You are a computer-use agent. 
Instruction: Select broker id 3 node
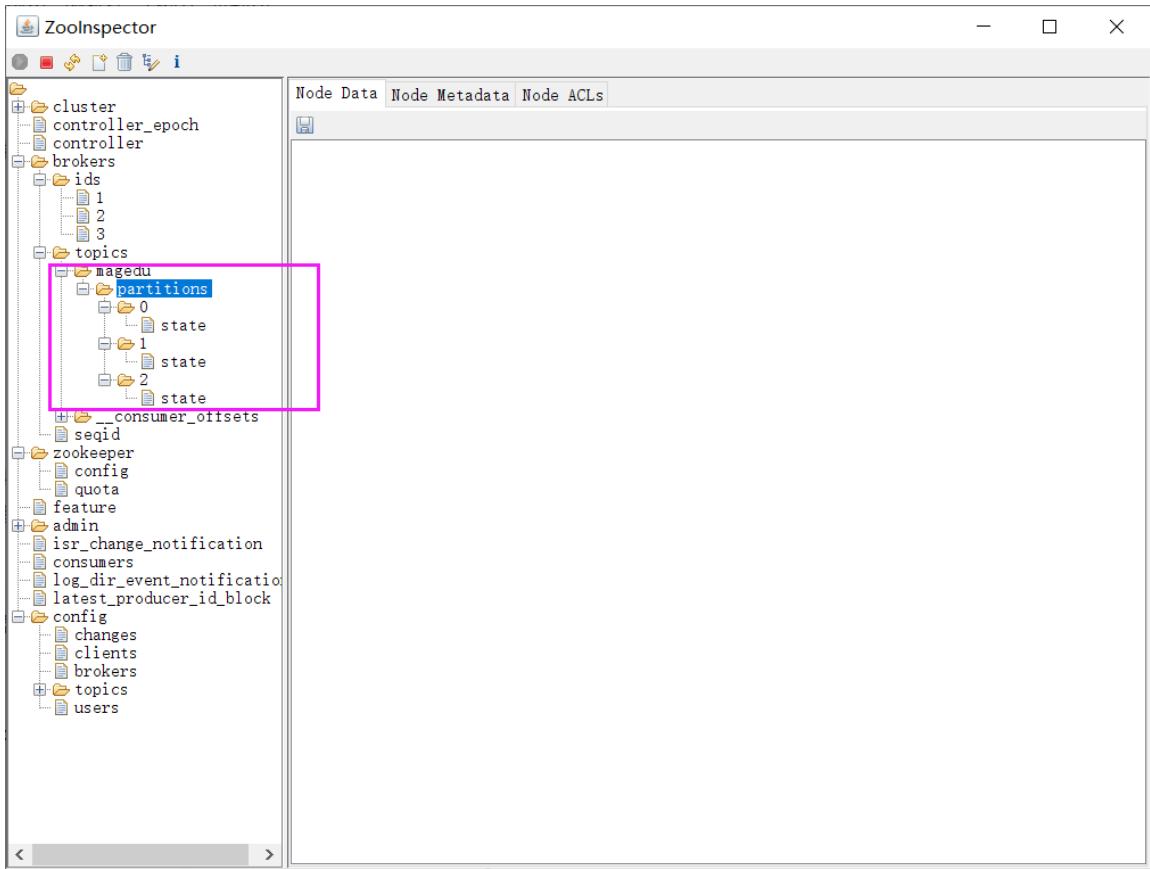[x=100, y=235]
